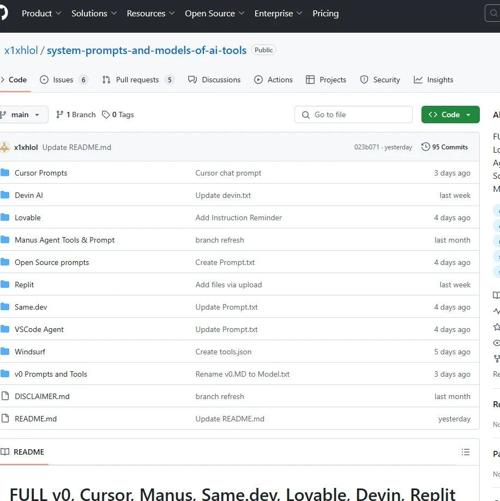
Task: Click the file icon next to DISCLAIMER.md
Action: click(x=5, y=396)
